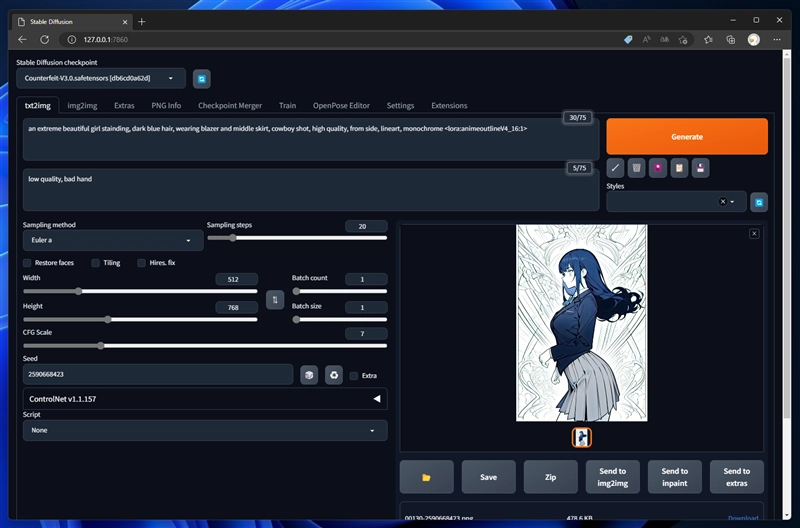Click the Seed input field
Screen dimensions: 800x528
158,374
